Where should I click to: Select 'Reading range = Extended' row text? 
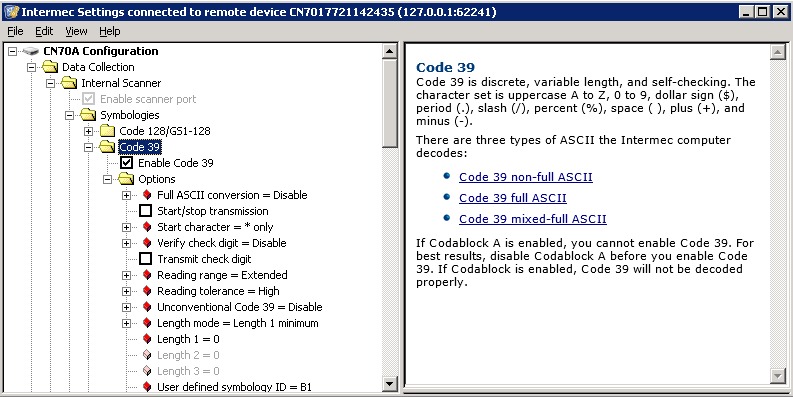[222, 275]
